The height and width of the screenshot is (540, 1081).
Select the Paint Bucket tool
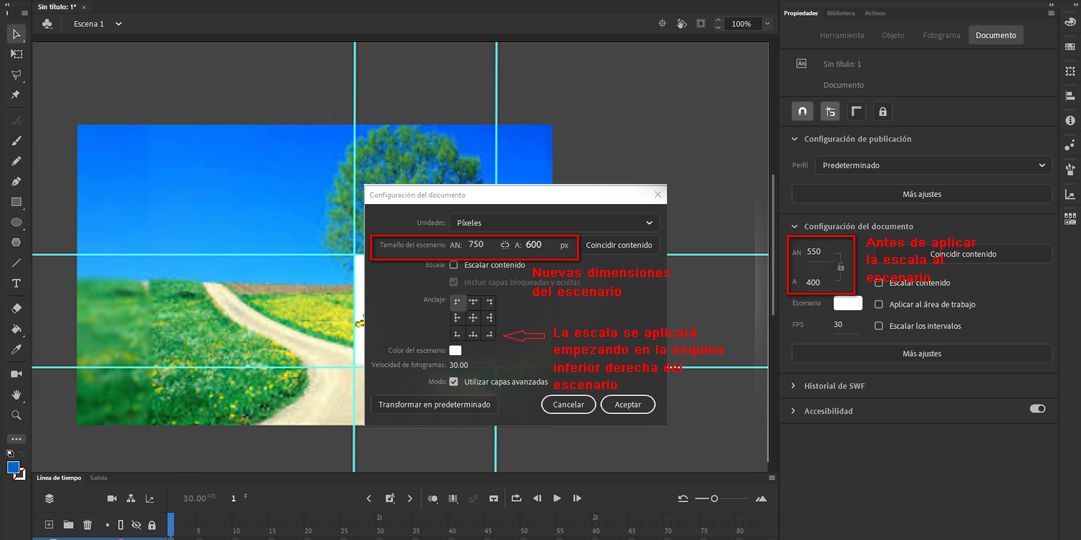tap(17, 329)
